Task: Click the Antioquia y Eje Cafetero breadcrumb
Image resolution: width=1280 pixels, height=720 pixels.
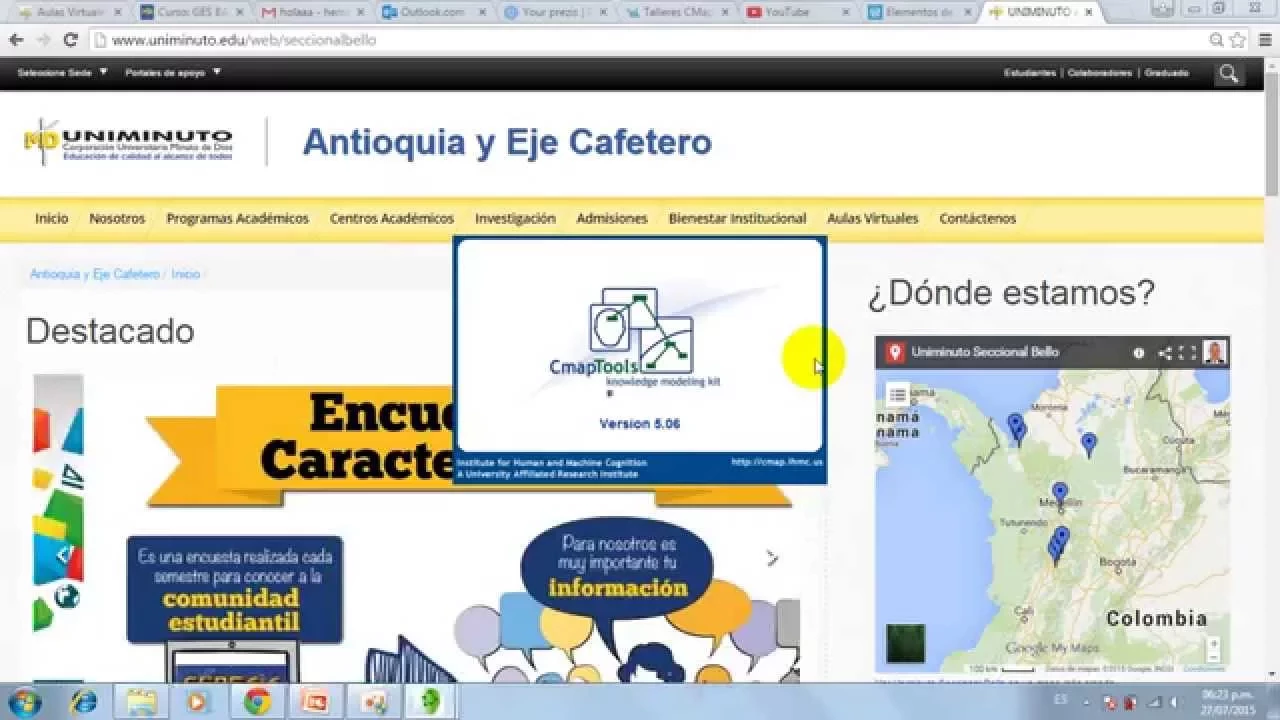Action: 94,274
